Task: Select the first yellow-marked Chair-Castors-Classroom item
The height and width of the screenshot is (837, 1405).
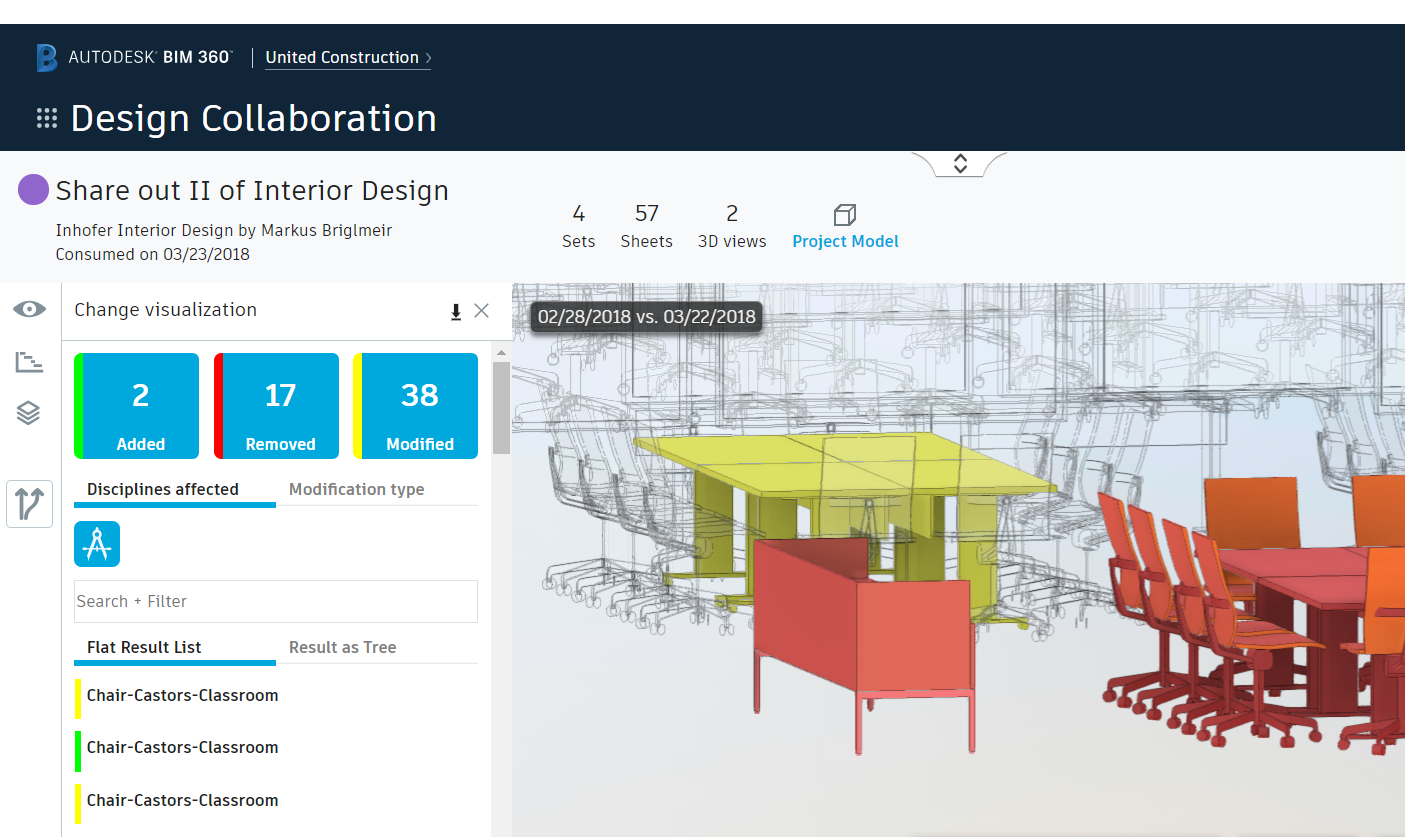Action: [x=181, y=695]
